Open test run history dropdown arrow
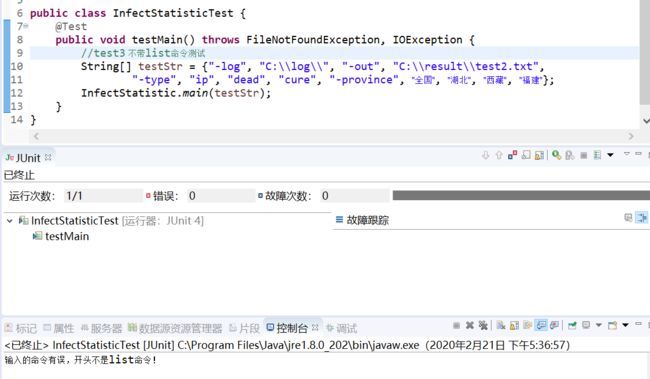 coord(610,155)
